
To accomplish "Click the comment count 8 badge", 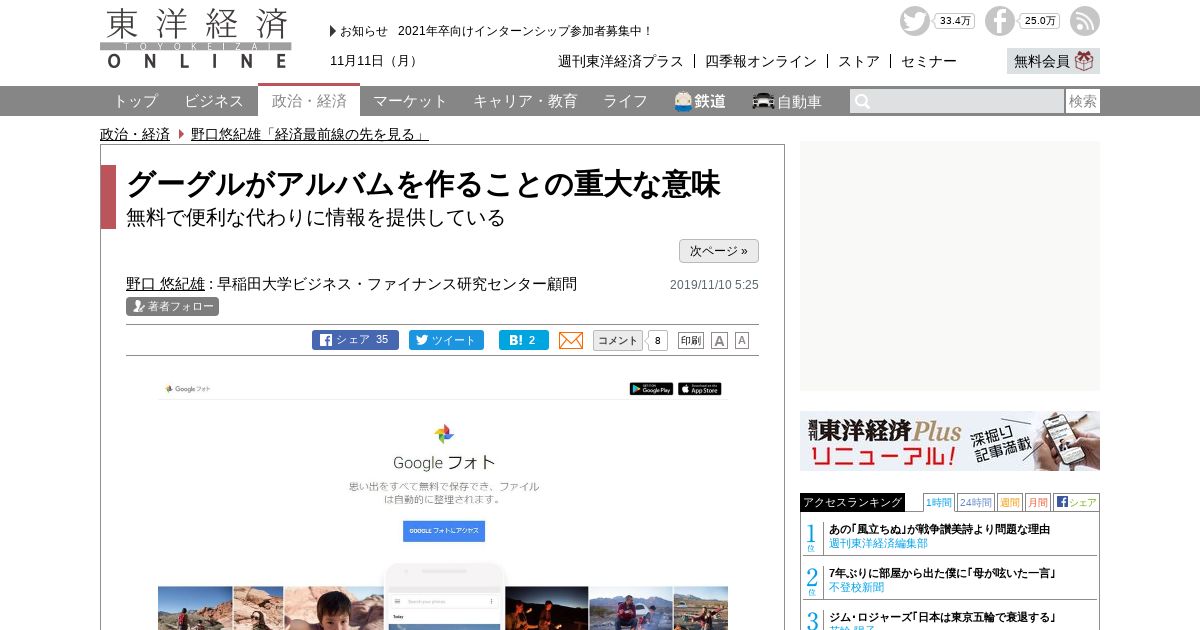I will pyautogui.click(x=658, y=341).
